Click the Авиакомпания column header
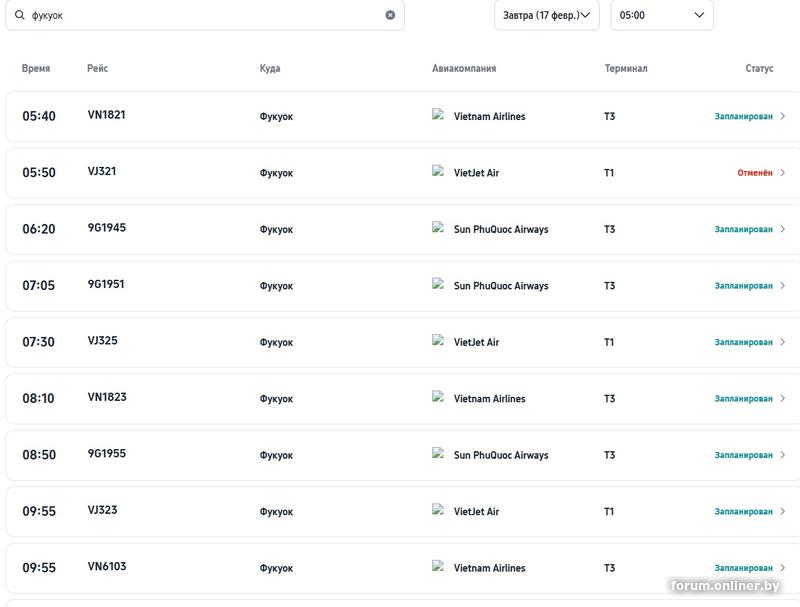 (464, 69)
